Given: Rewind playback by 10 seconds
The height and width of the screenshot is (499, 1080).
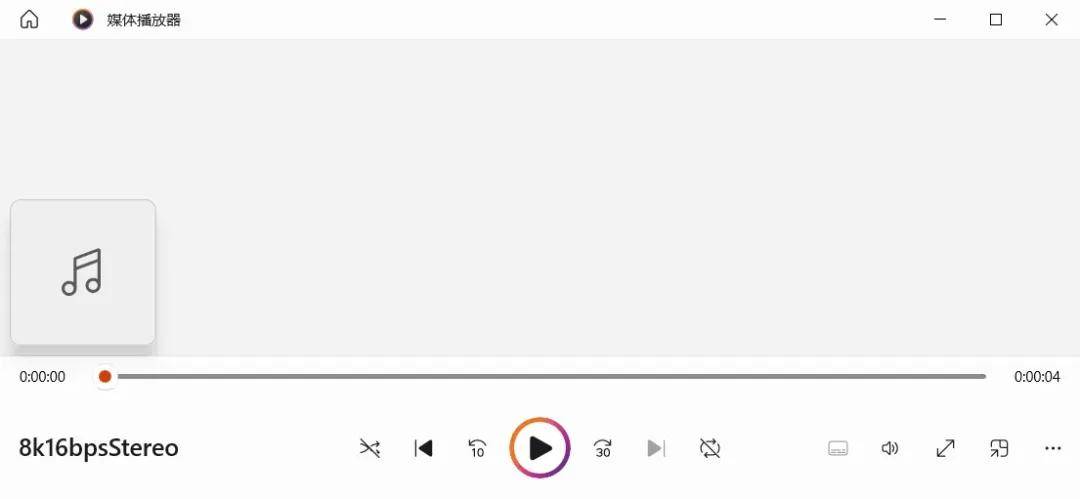Looking at the screenshot, I should (477, 449).
